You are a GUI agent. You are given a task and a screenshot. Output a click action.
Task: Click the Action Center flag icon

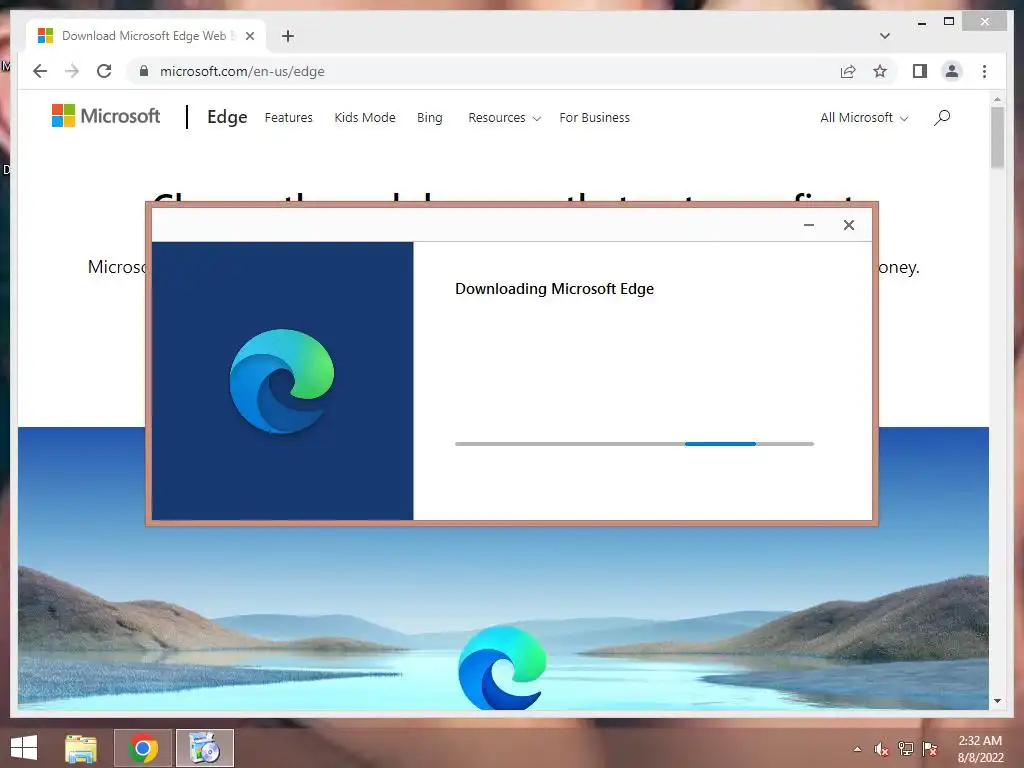(x=930, y=749)
